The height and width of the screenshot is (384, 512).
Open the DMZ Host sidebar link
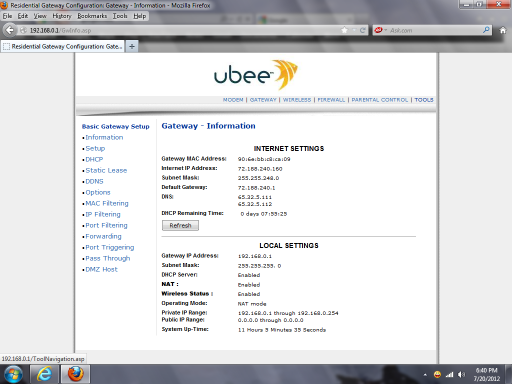coord(102,269)
